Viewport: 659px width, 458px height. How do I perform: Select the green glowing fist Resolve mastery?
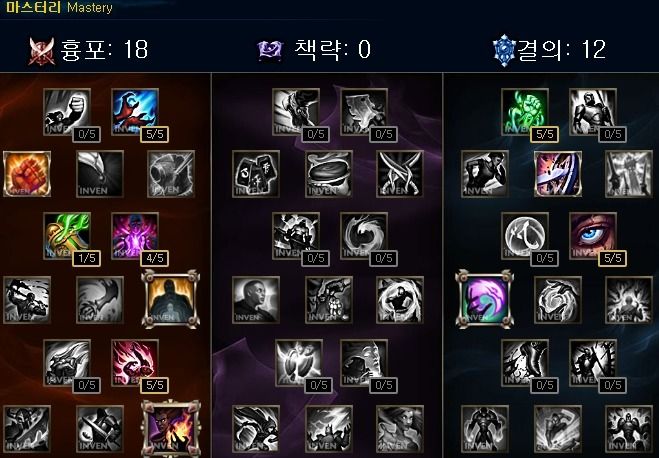pos(525,112)
